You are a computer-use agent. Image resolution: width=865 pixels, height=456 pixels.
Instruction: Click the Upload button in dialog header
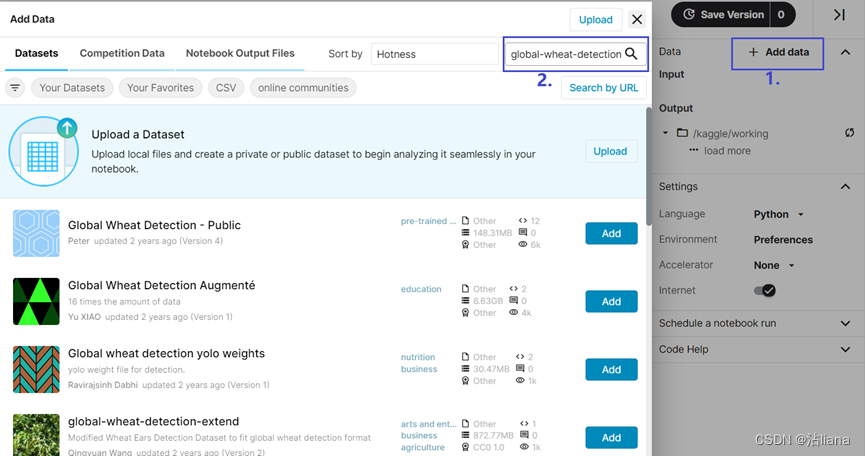click(596, 19)
